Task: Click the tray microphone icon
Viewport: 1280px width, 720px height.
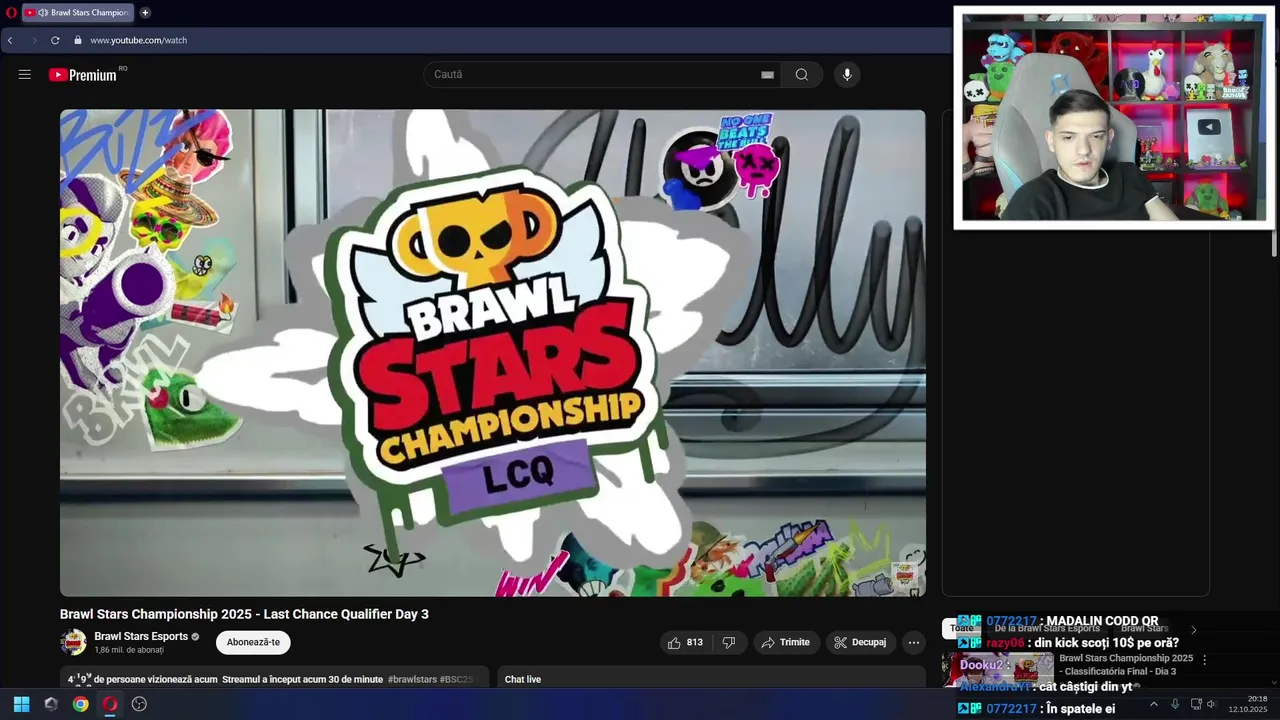Action: click(x=1175, y=704)
